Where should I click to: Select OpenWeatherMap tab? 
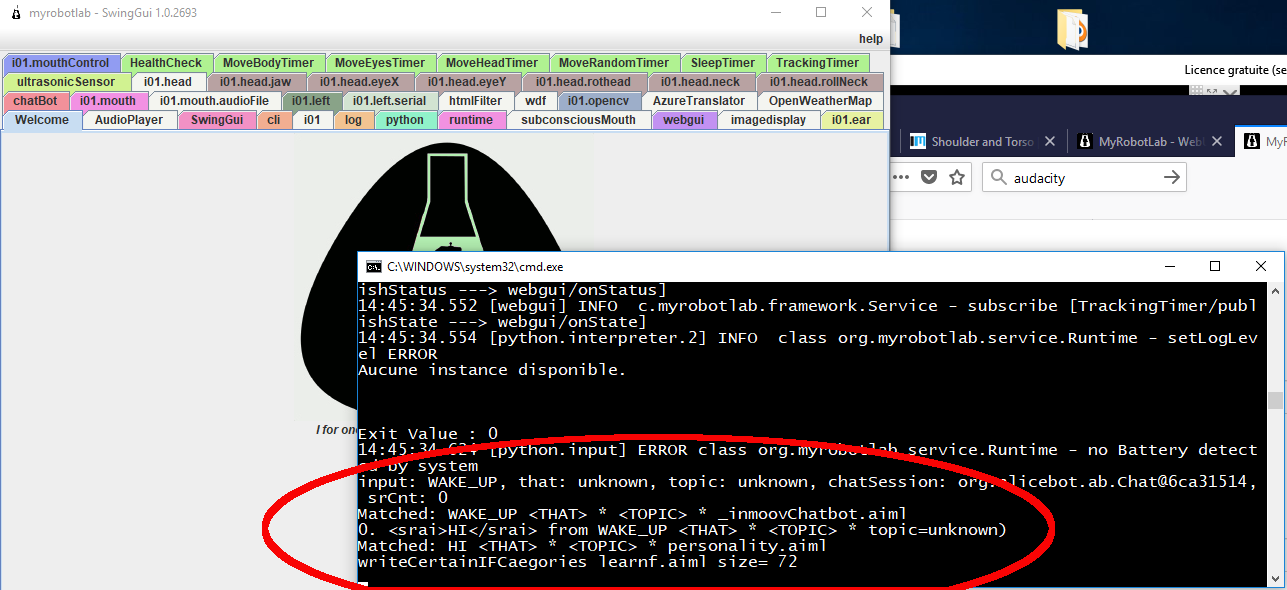tap(820, 101)
